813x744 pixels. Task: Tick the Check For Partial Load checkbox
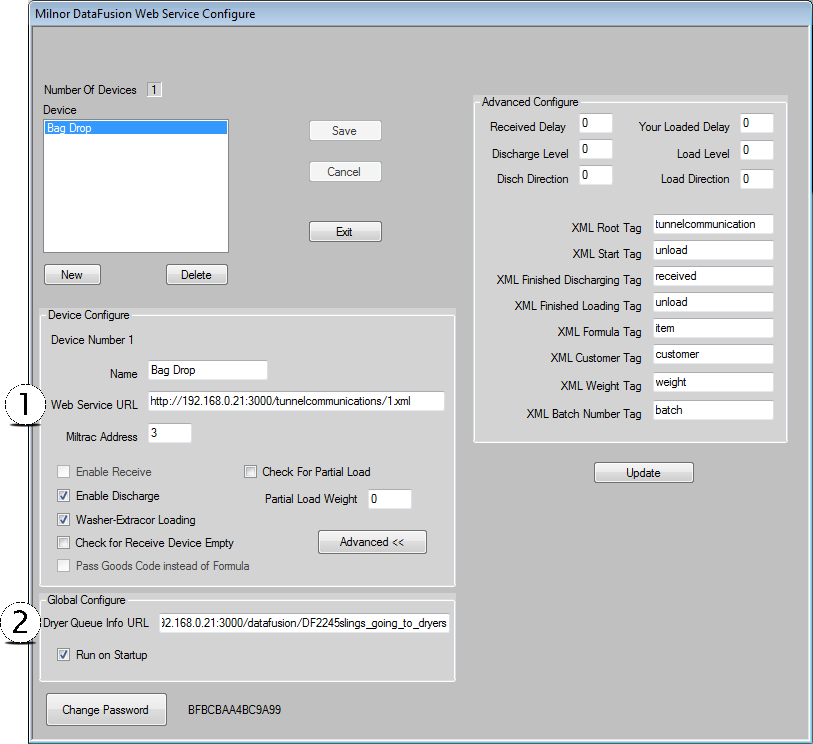tap(251, 472)
